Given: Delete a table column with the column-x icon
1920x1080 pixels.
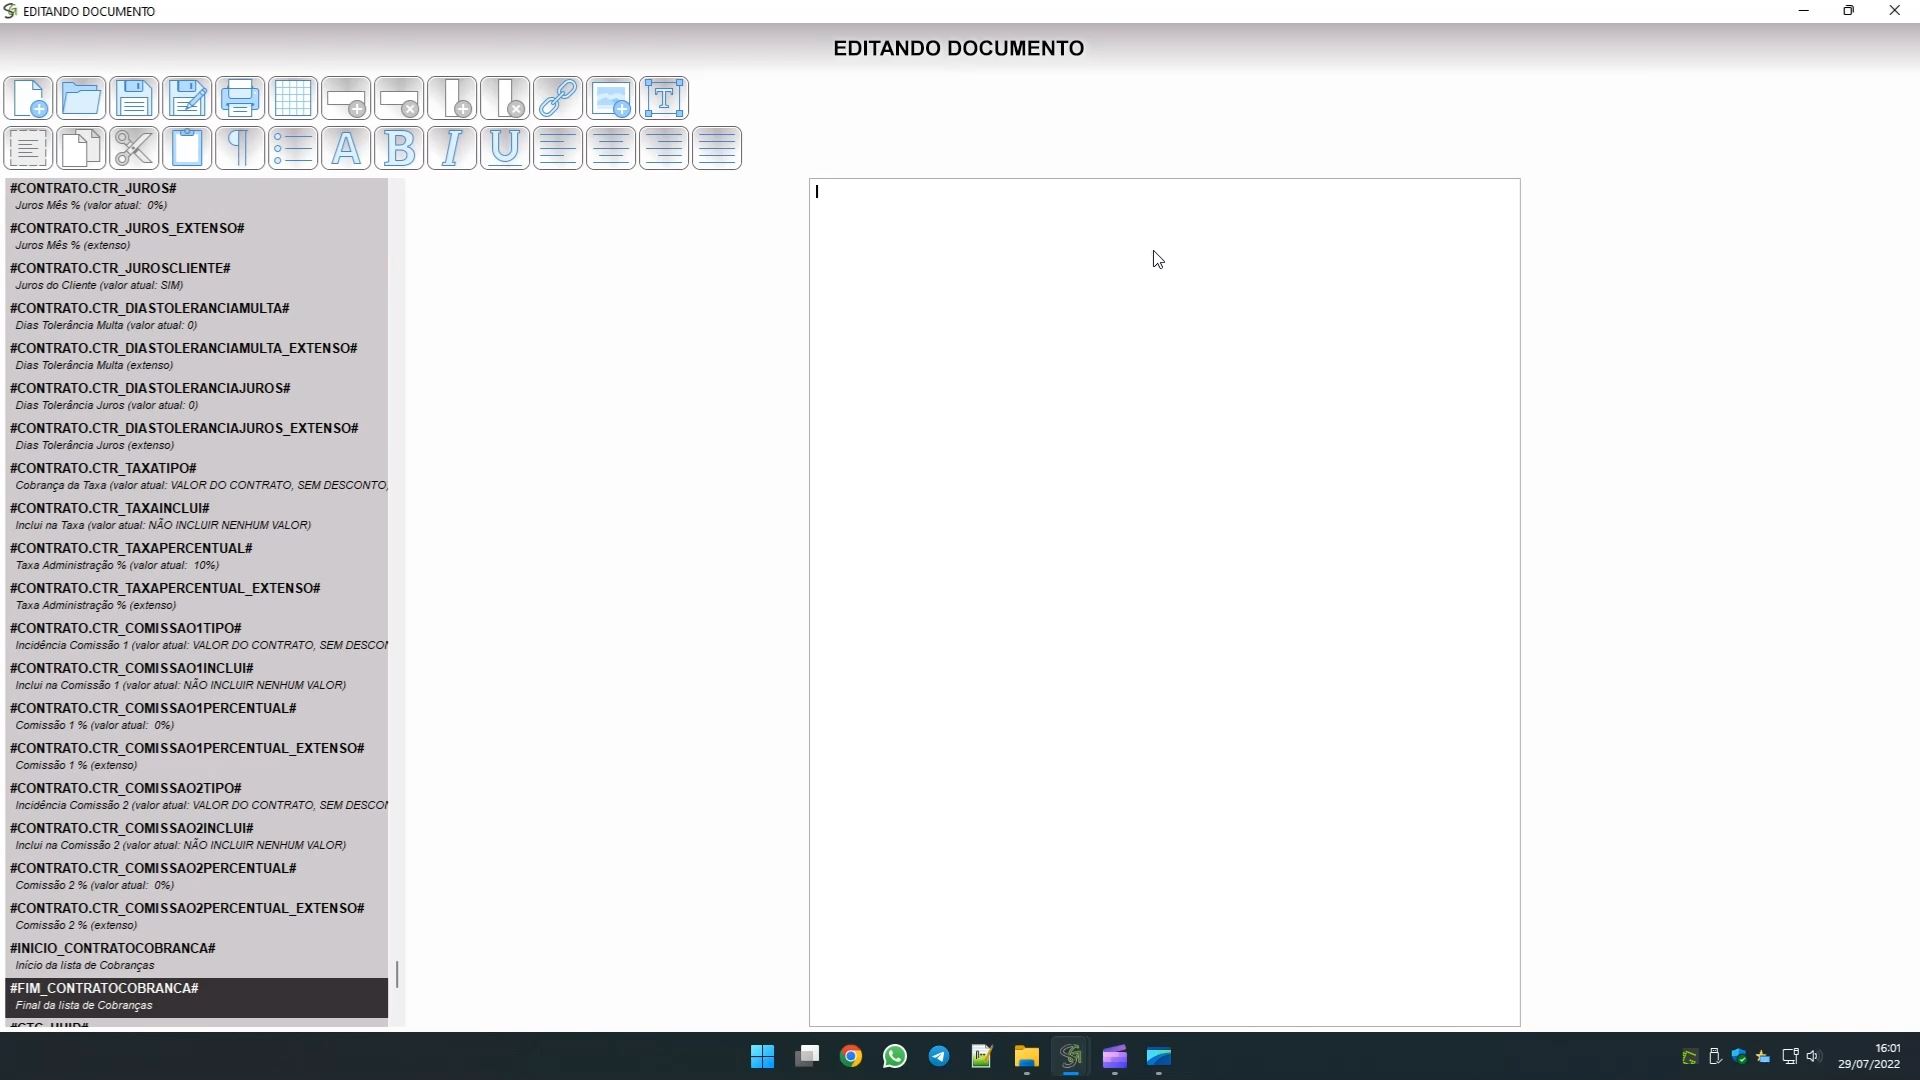Looking at the screenshot, I should pyautogui.click(x=505, y=98).
